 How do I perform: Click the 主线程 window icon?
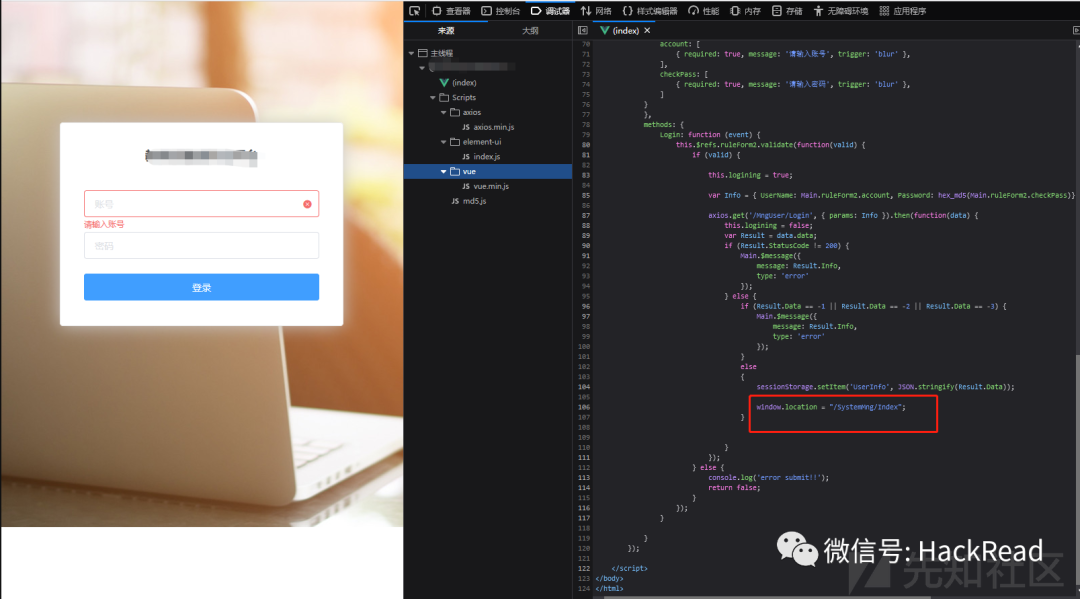coord(423,53)
